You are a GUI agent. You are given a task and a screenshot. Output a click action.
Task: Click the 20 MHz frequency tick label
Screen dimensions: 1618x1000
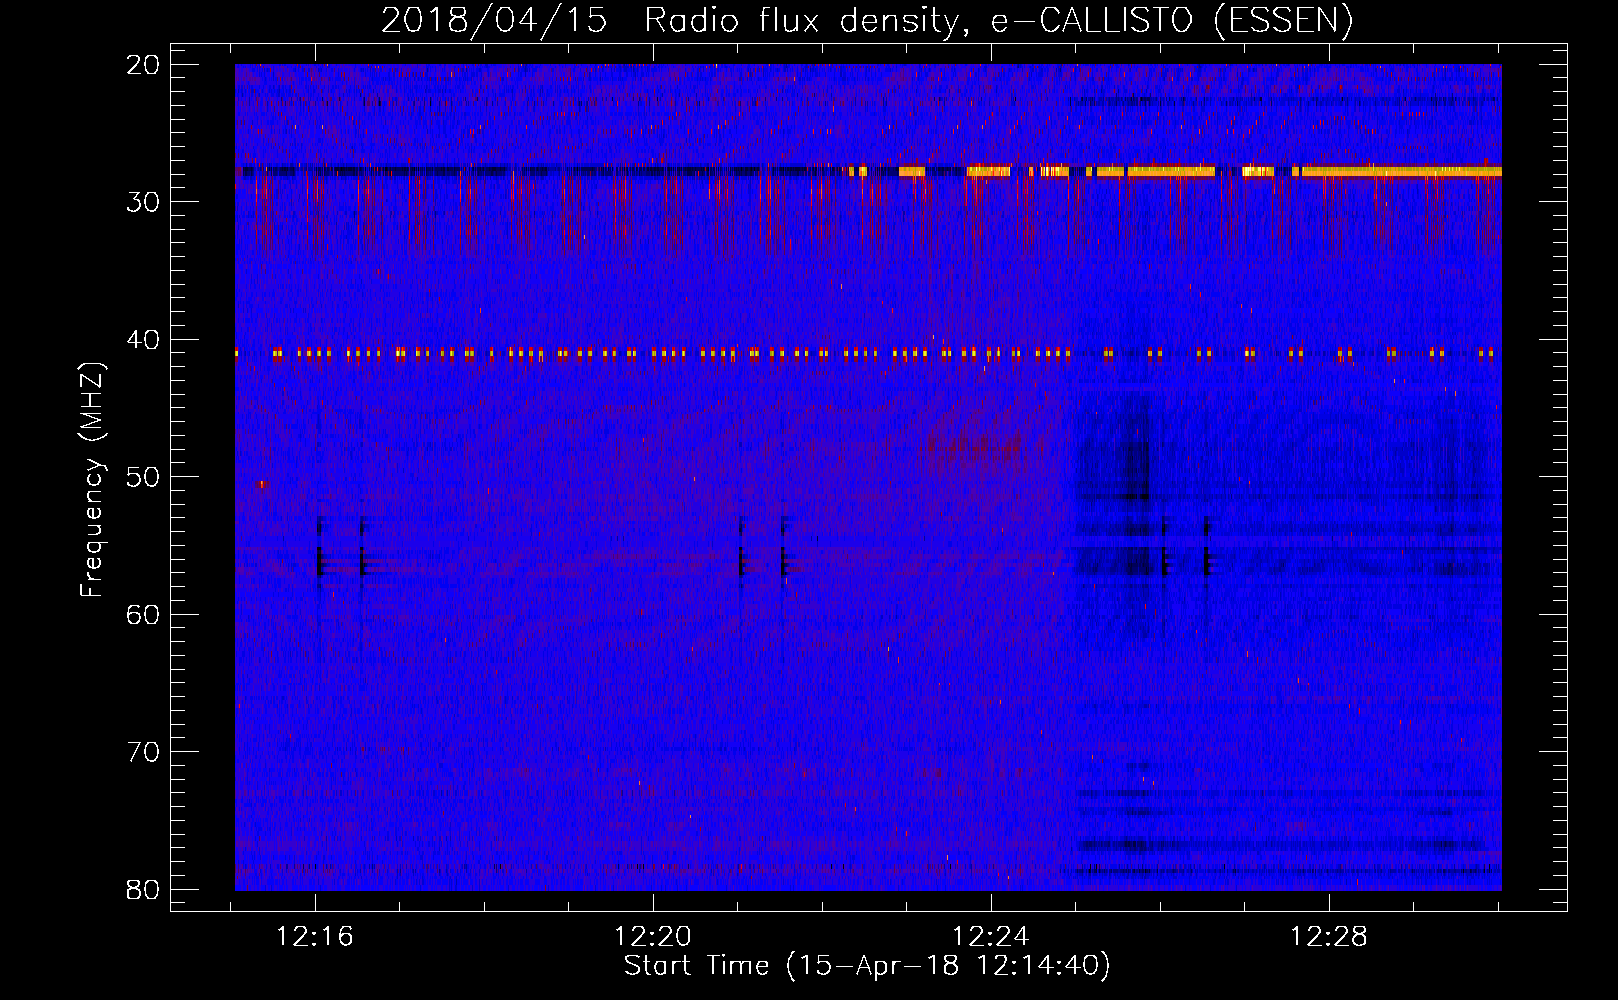pyautogui.click(x=143, y=65)
